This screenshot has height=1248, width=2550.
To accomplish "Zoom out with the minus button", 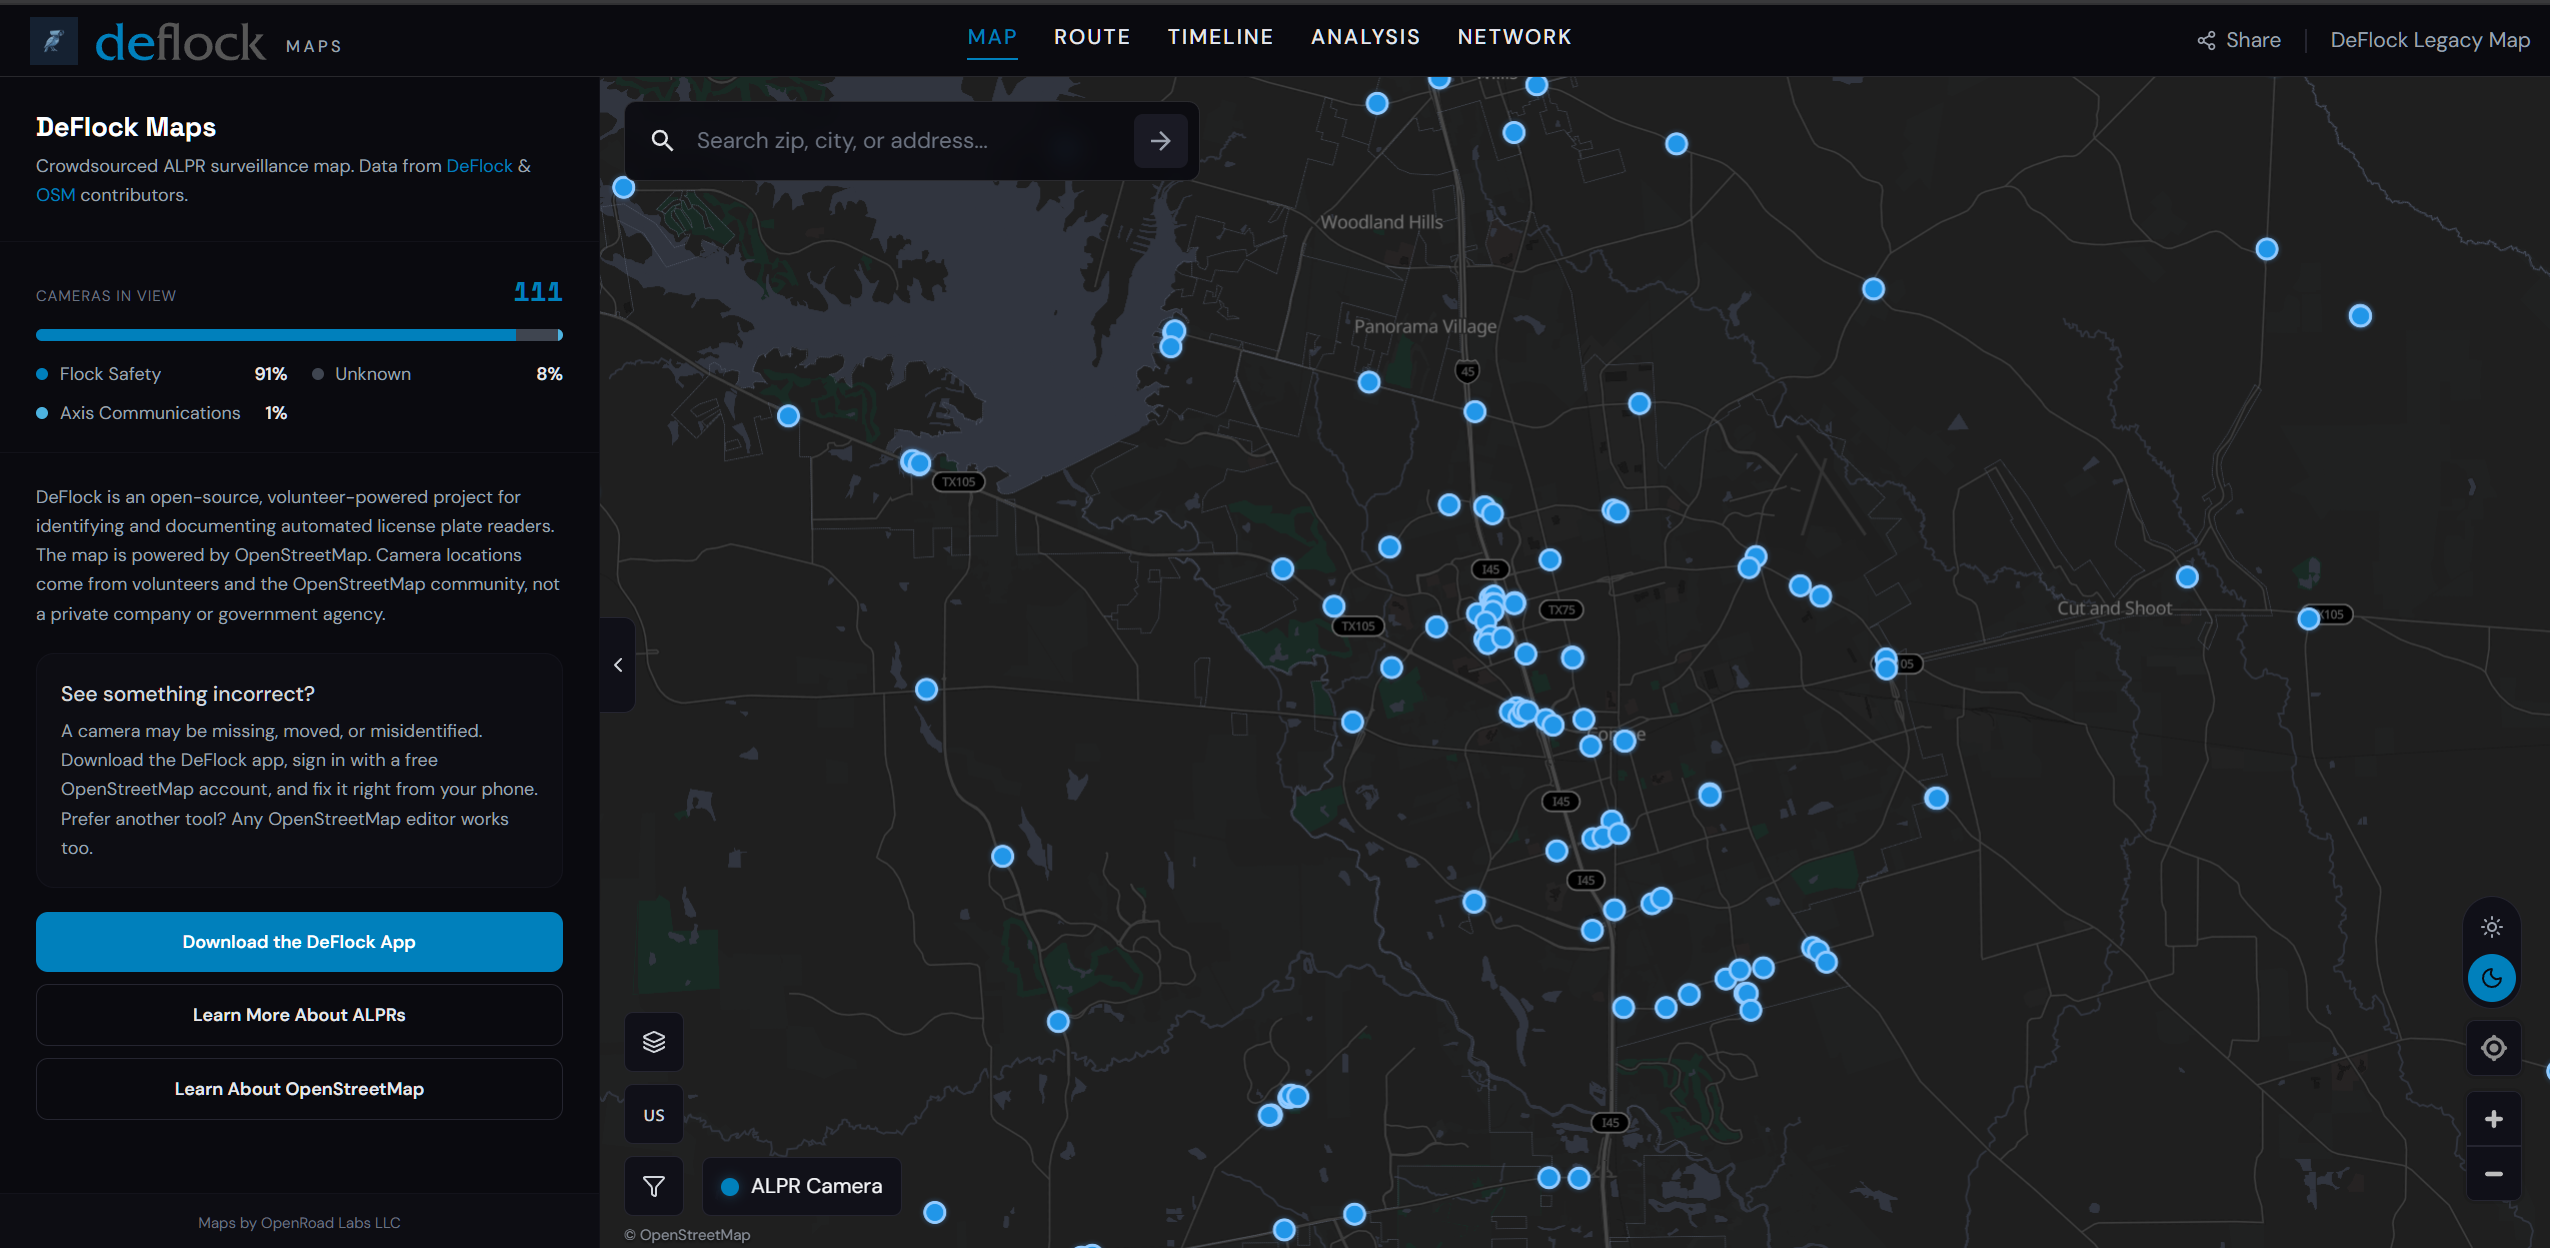I will pyautogui.click(x=2494, y=1174).
